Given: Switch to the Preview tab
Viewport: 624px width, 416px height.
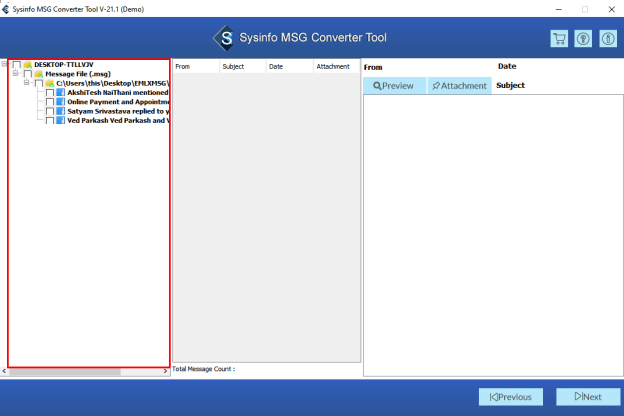Looking at the screenshot, I should coord(394,86).
